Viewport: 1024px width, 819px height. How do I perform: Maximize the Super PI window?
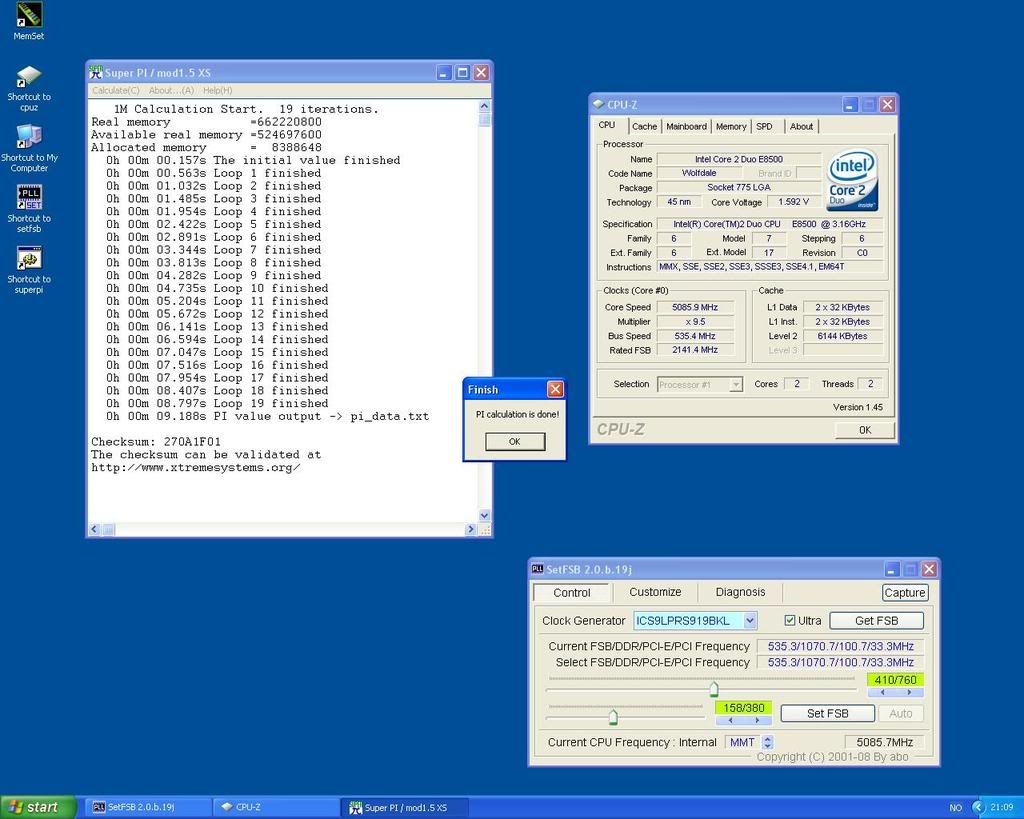click(x=462, y=72)
